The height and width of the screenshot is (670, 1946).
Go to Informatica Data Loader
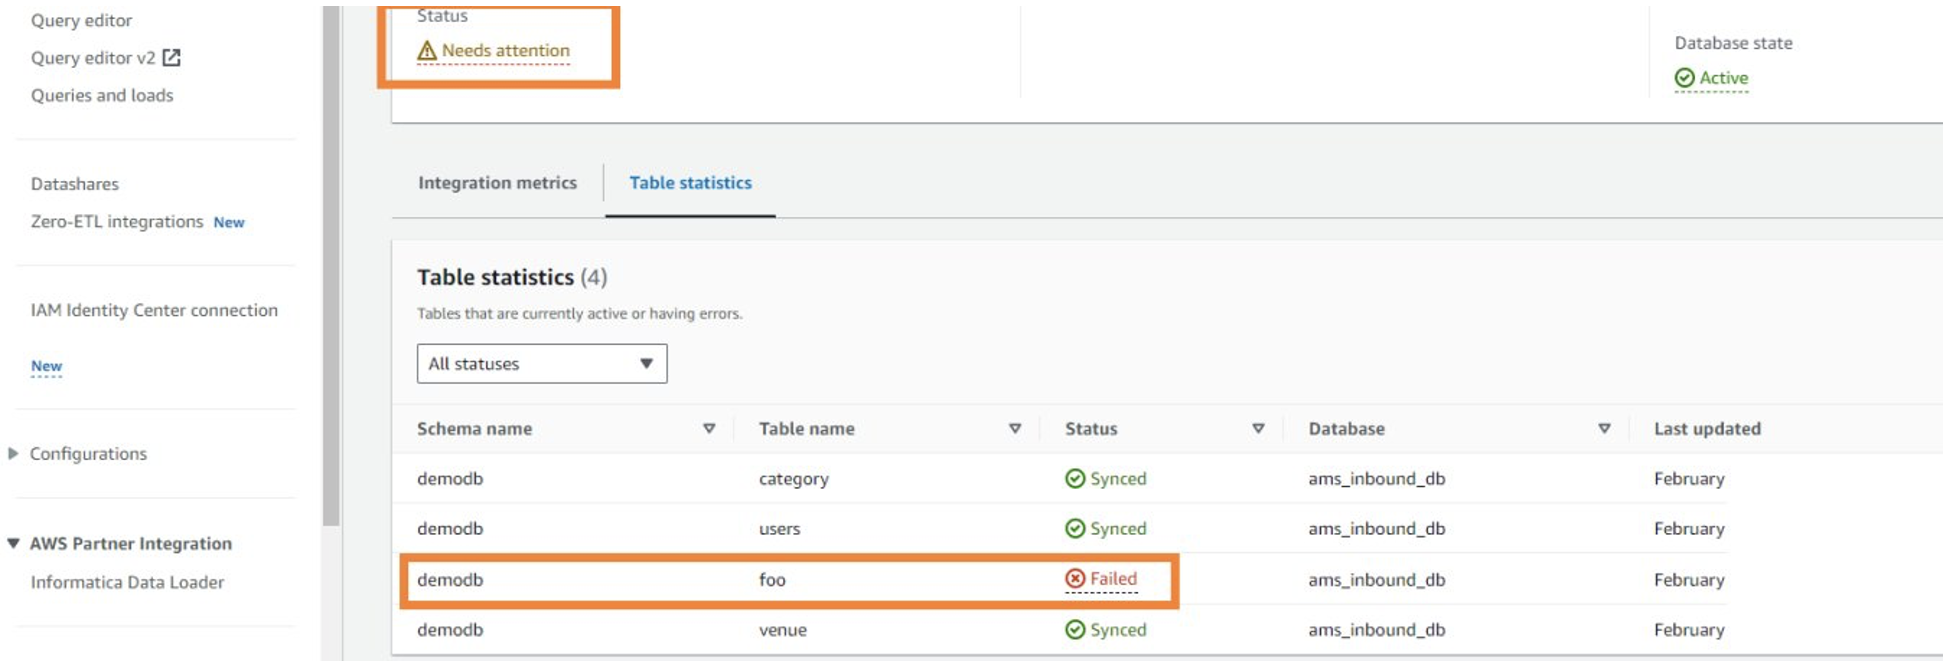click(x=127, y=582)
